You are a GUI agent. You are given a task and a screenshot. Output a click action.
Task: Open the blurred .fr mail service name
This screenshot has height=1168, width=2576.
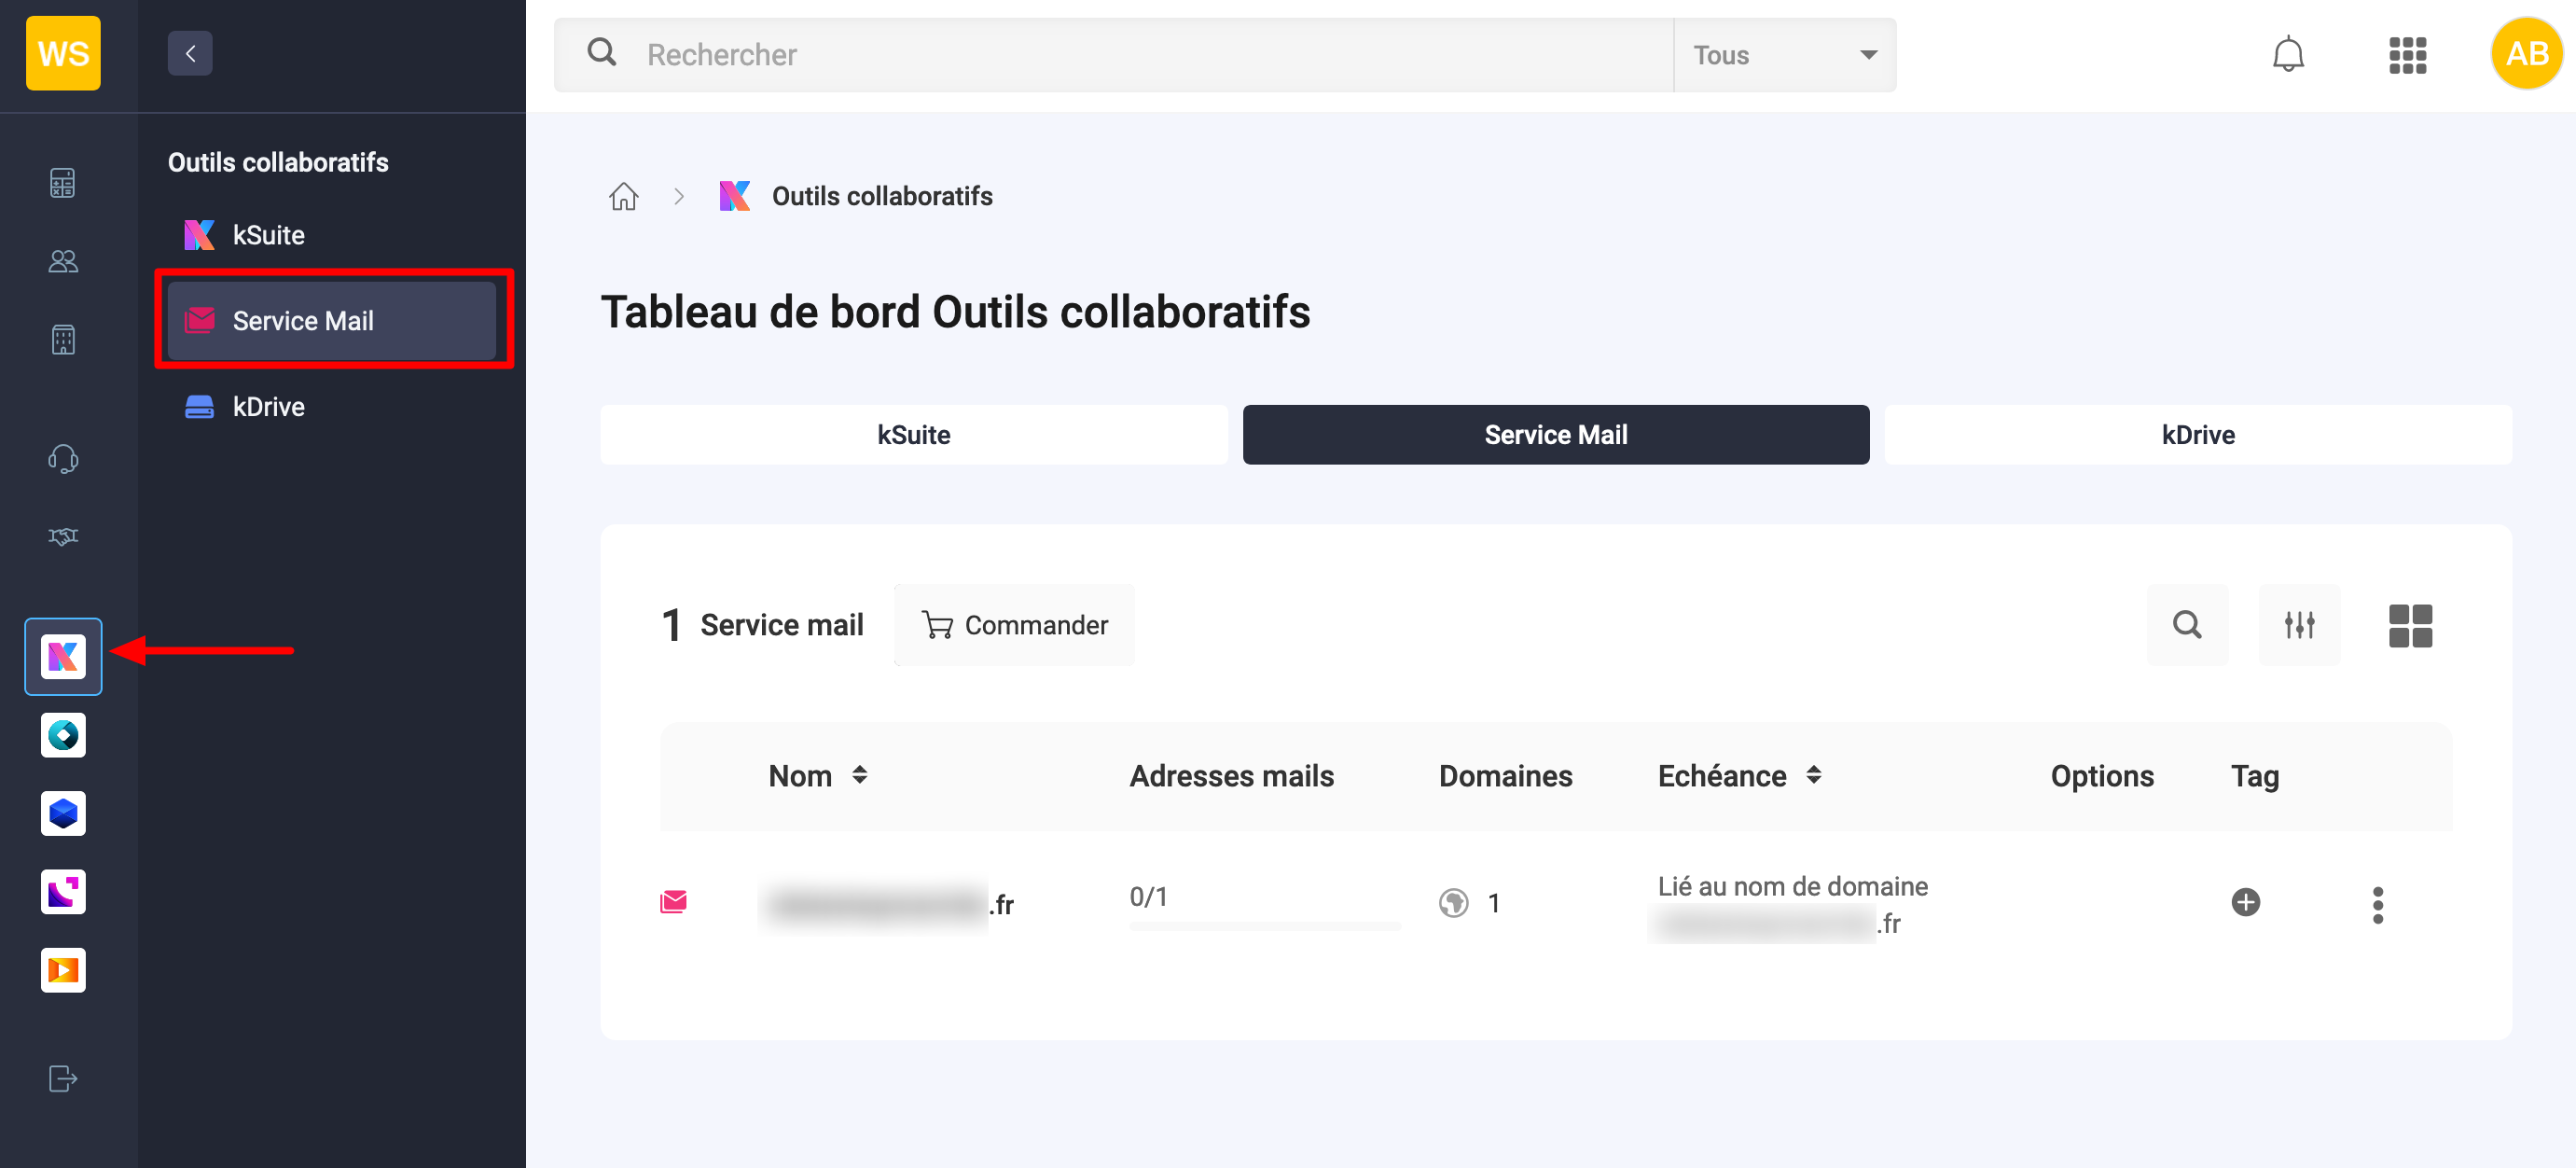(890, 905)
